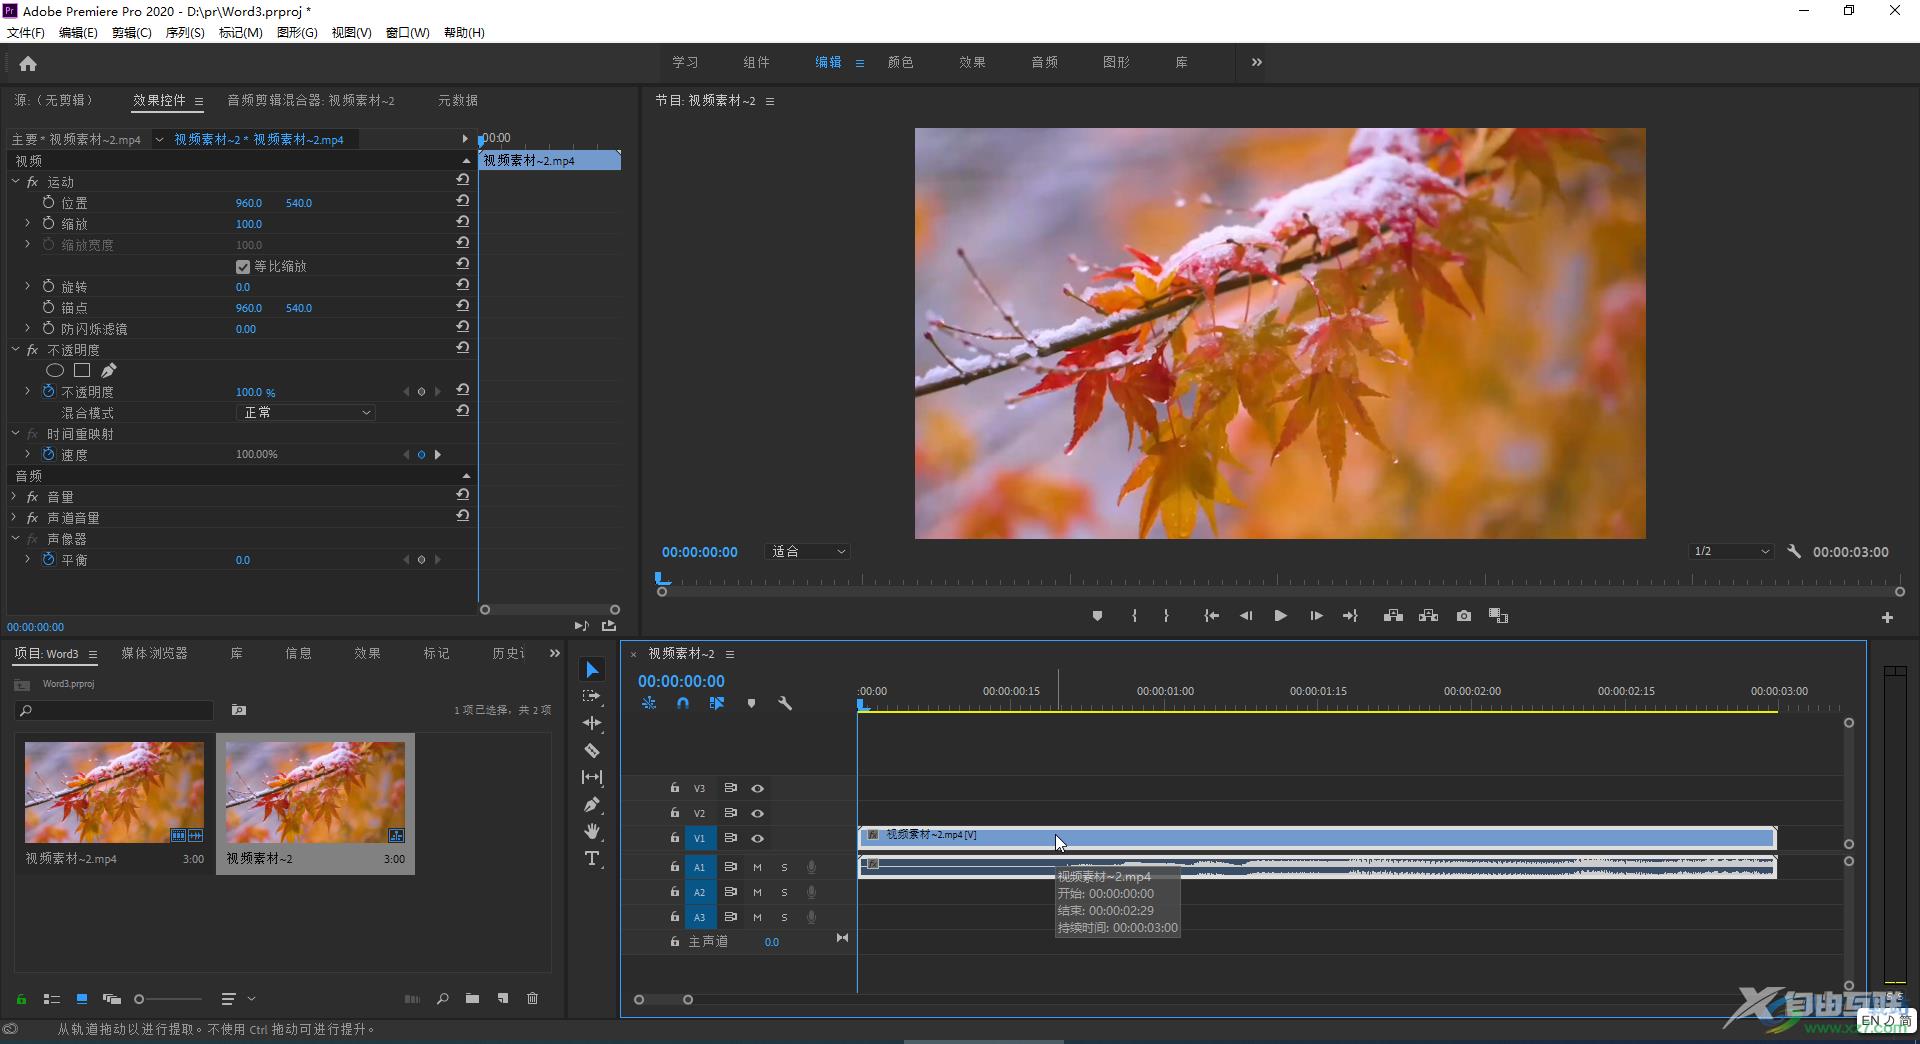
Task: Select the Hand tool
Action: click(592, 831)
